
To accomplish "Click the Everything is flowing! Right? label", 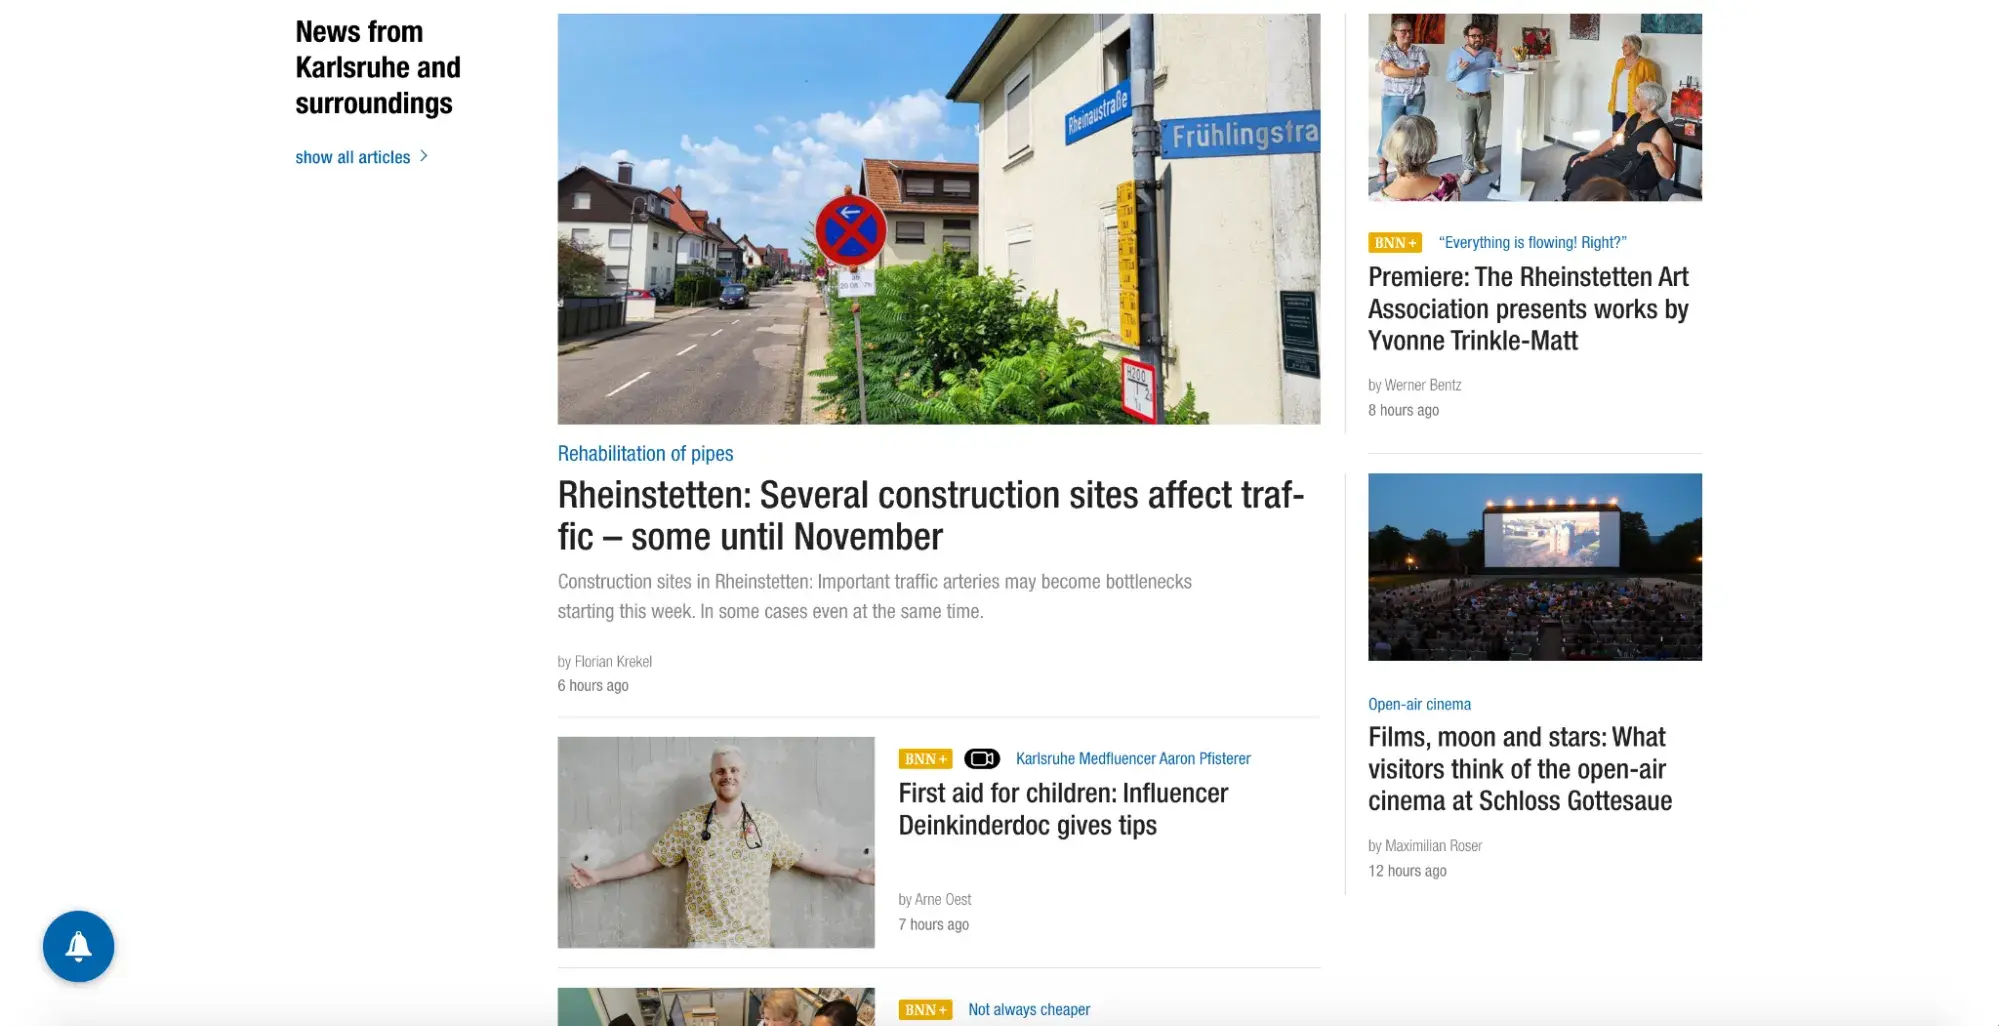I will pyautogui.click(x=1532, y=243).
